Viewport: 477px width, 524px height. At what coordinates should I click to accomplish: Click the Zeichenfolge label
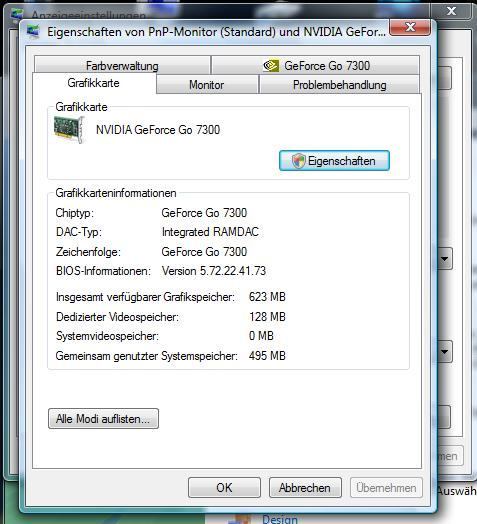coord(88,252)
